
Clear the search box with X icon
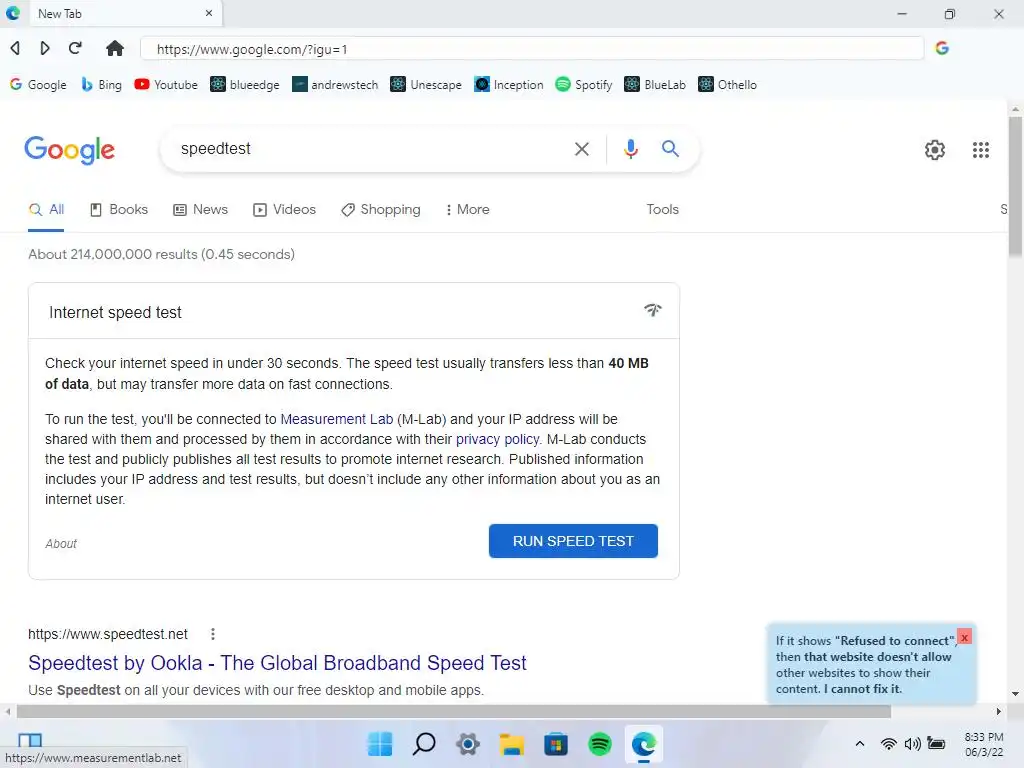click(582, 150)
